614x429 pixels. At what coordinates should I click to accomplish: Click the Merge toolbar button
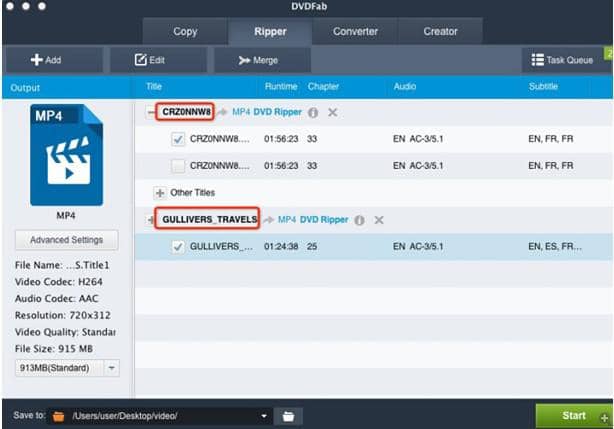pos(262,60)
